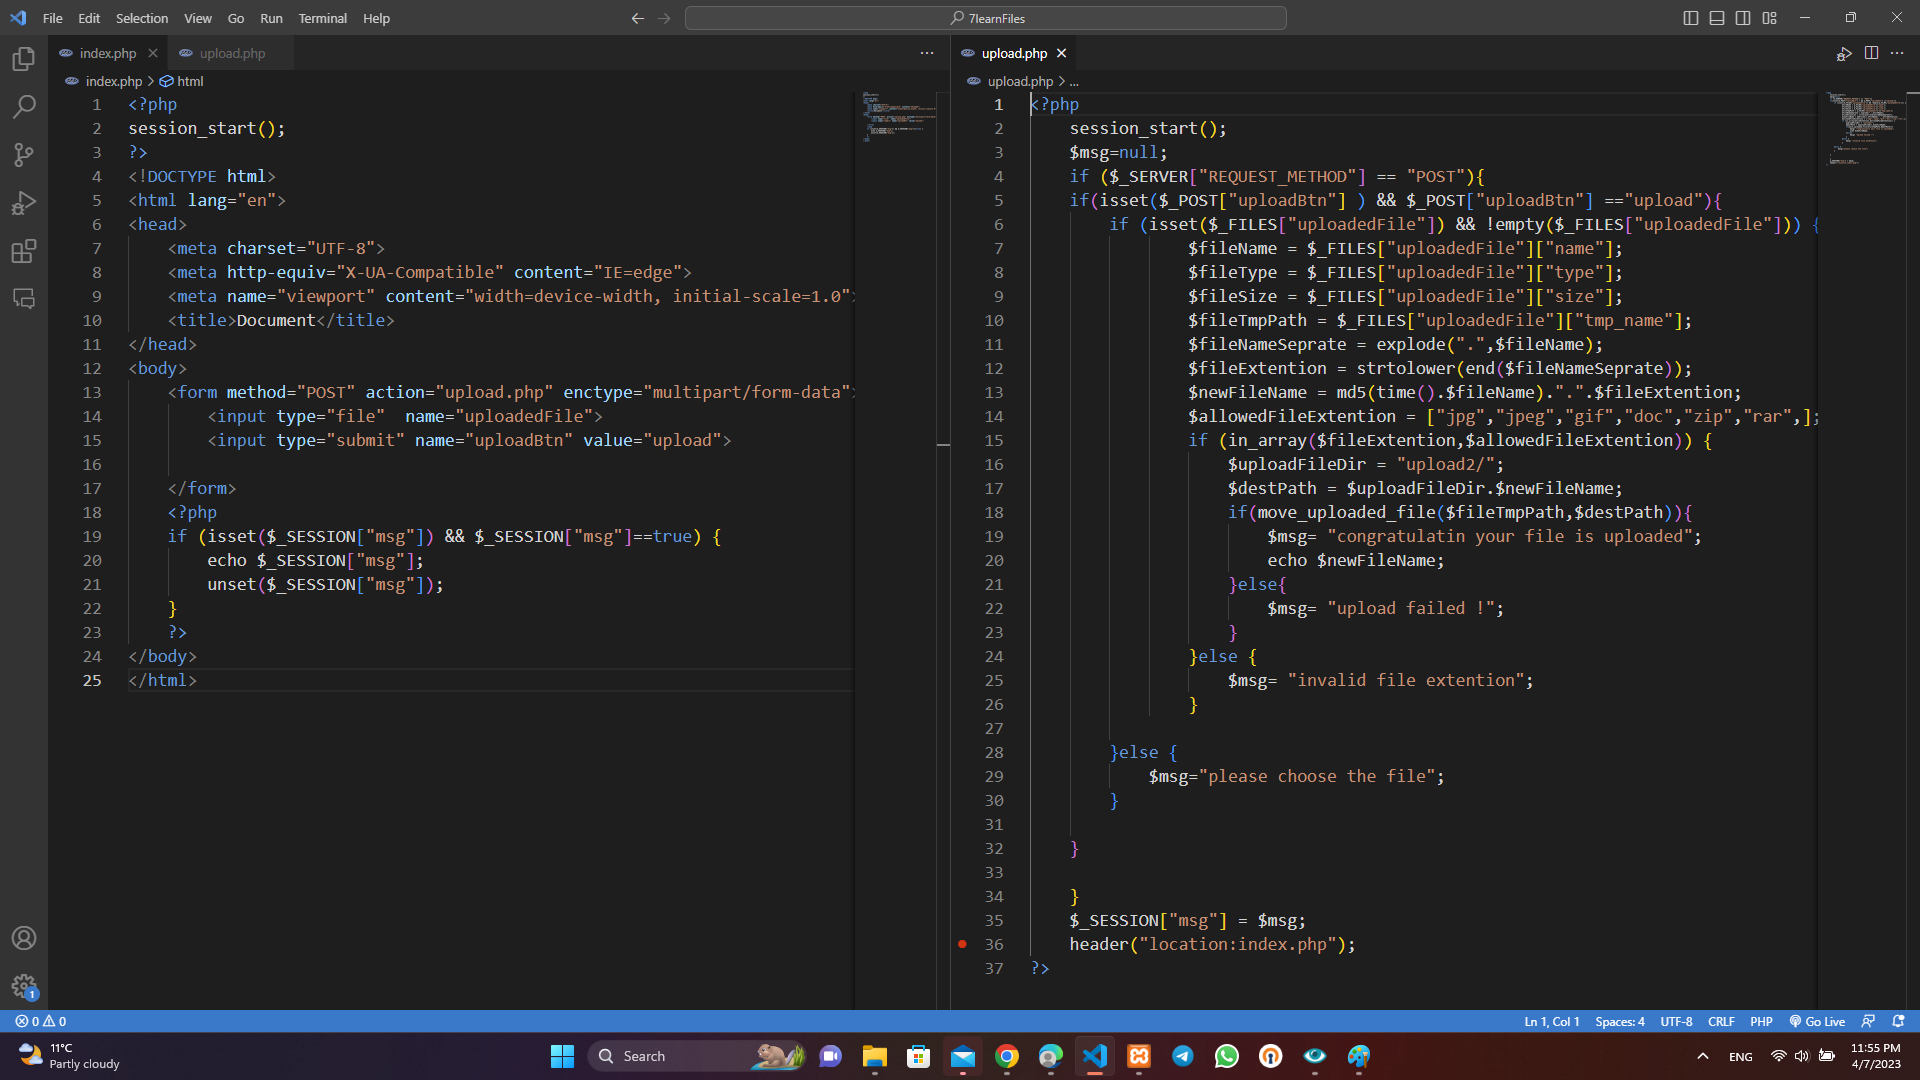The image size is (1920, 1080).
Task: Toggle Primary Side Bar layout icon
Action: [1691, 18]
